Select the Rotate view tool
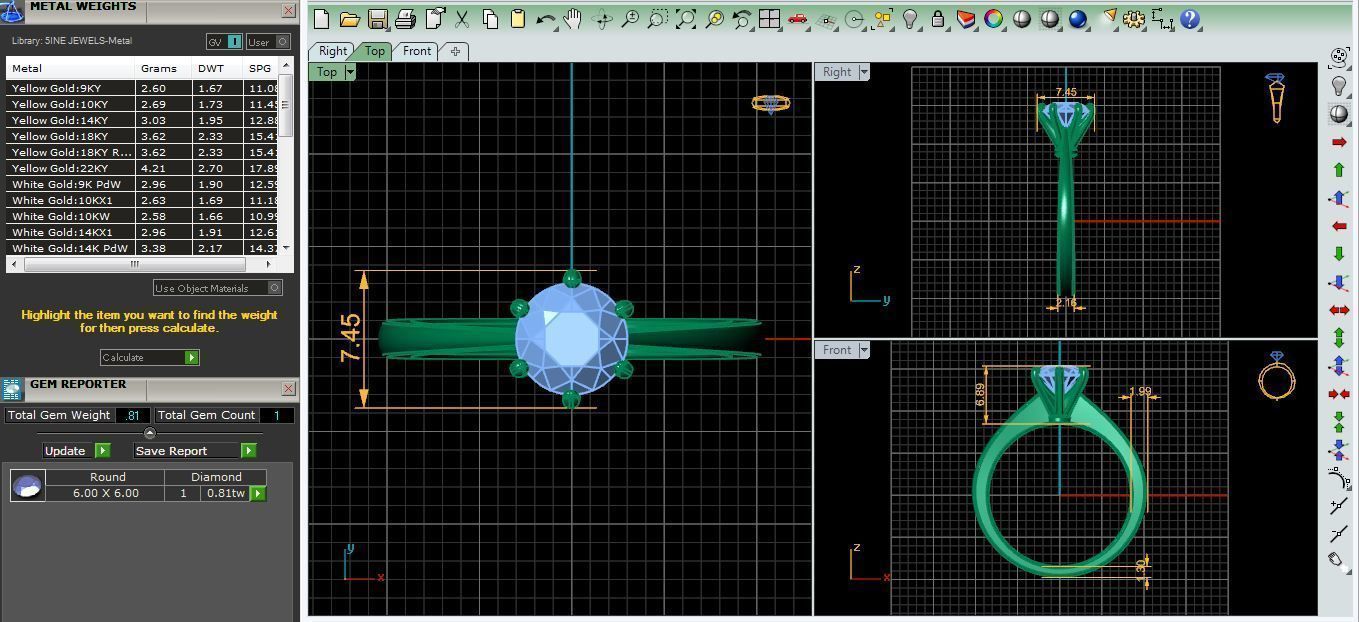1359x622 pixels. 602,19
